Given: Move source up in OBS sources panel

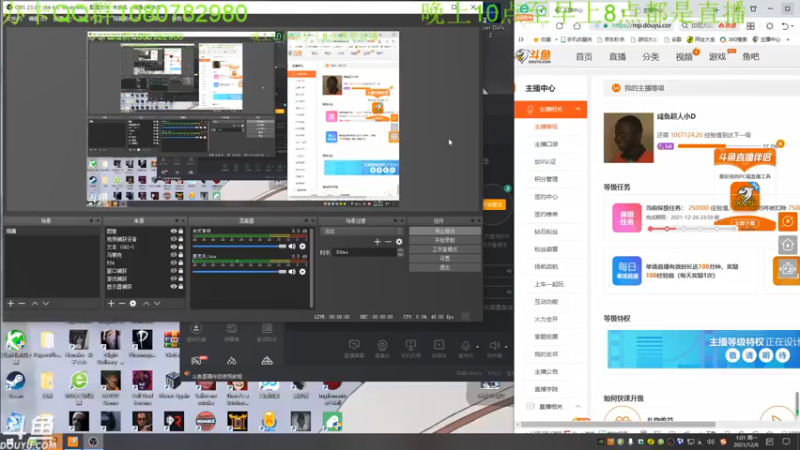Looking at the screenshot, I should click(x=146, y=304).
